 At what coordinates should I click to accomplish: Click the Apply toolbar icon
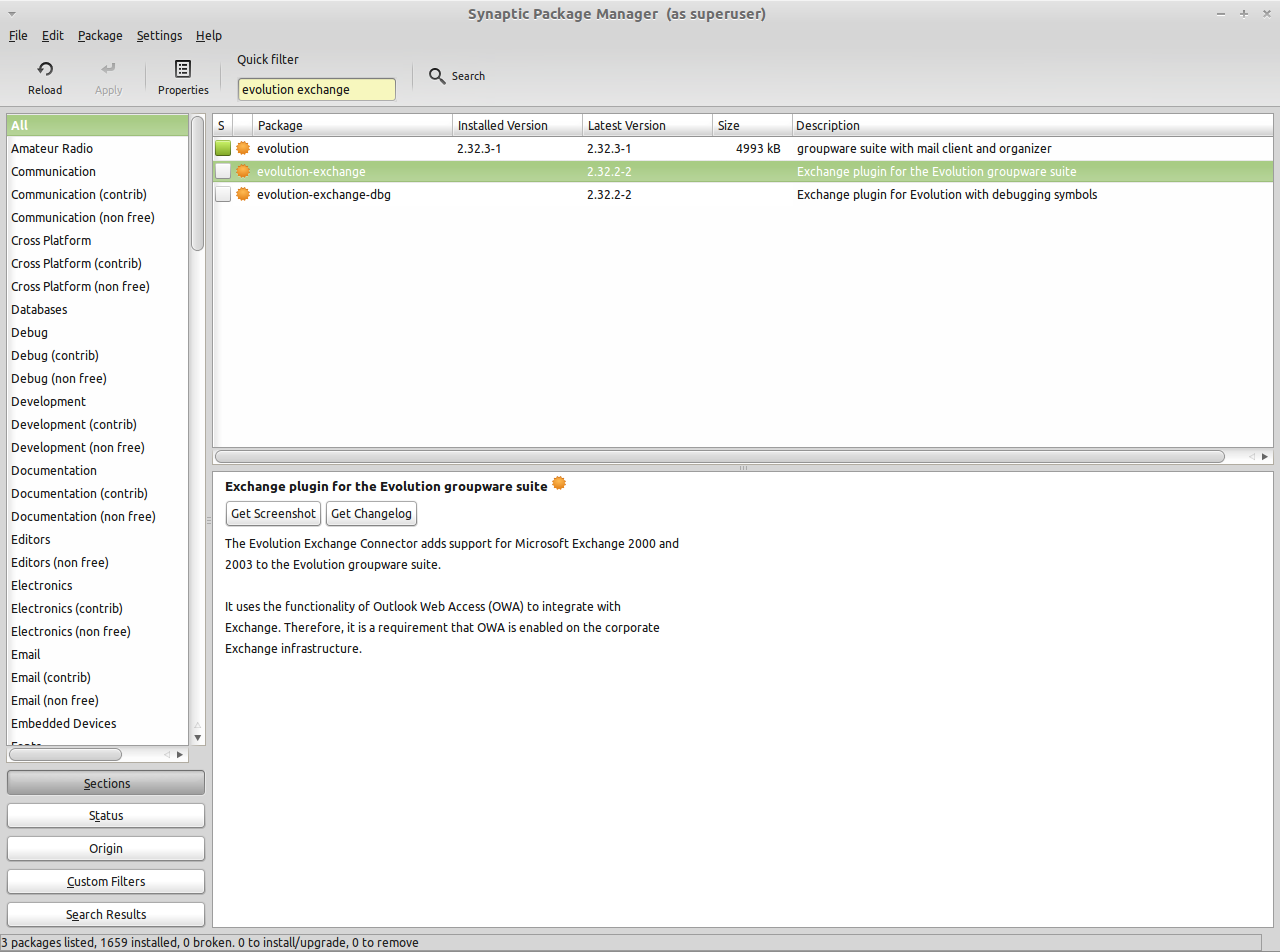click(x=108, y=69)
